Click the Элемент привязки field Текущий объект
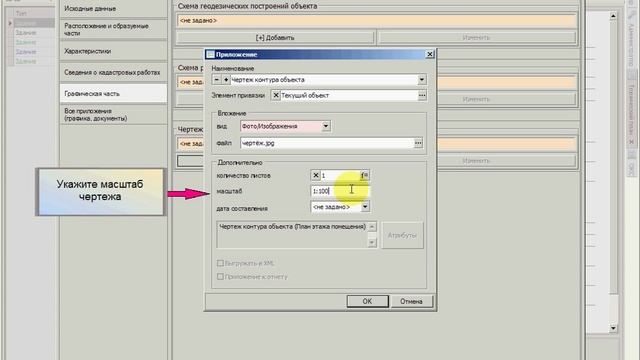 point(349,95)
